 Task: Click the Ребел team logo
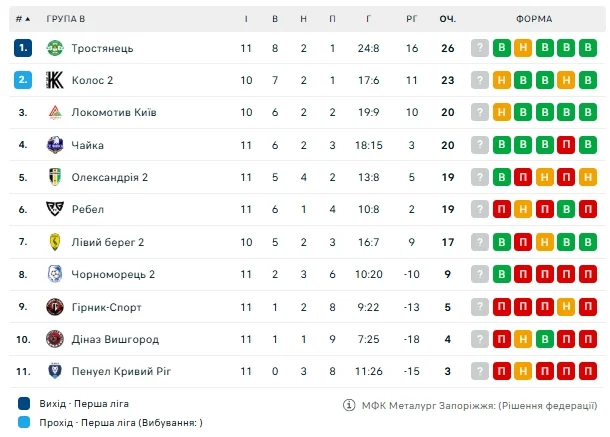[55, 209]
